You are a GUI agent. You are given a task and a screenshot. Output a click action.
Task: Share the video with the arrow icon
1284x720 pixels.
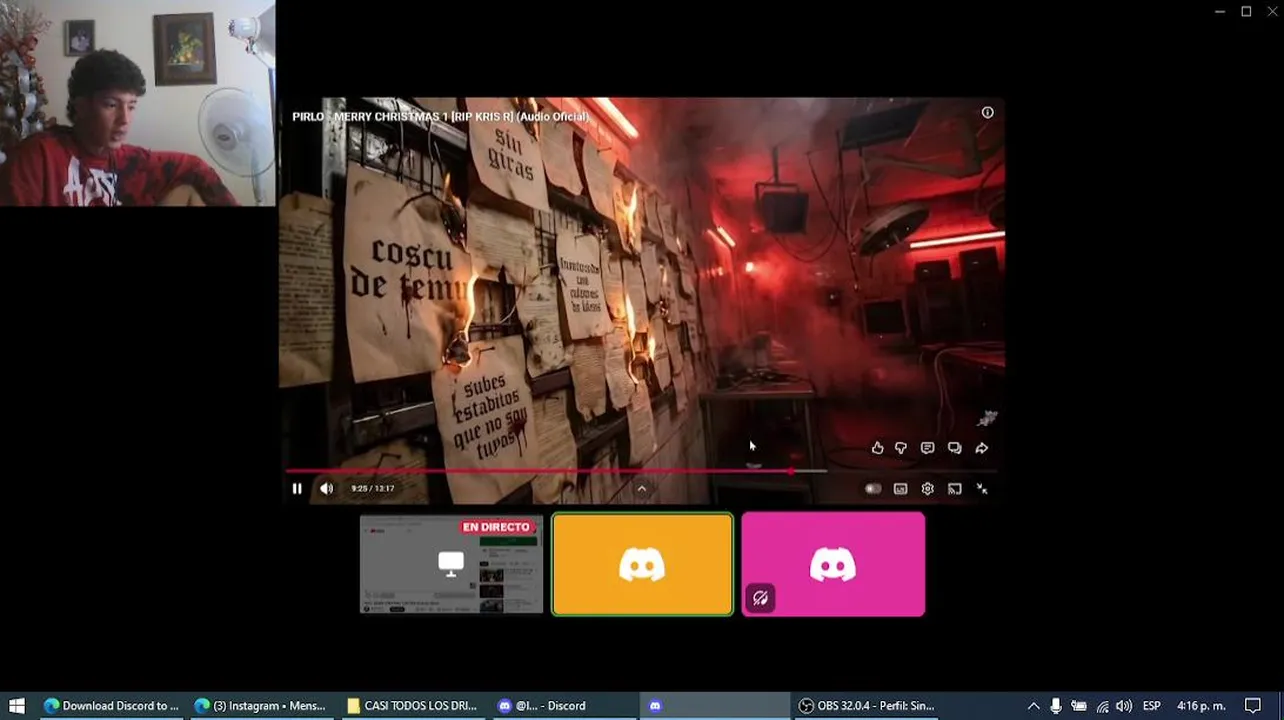[982, 448]
